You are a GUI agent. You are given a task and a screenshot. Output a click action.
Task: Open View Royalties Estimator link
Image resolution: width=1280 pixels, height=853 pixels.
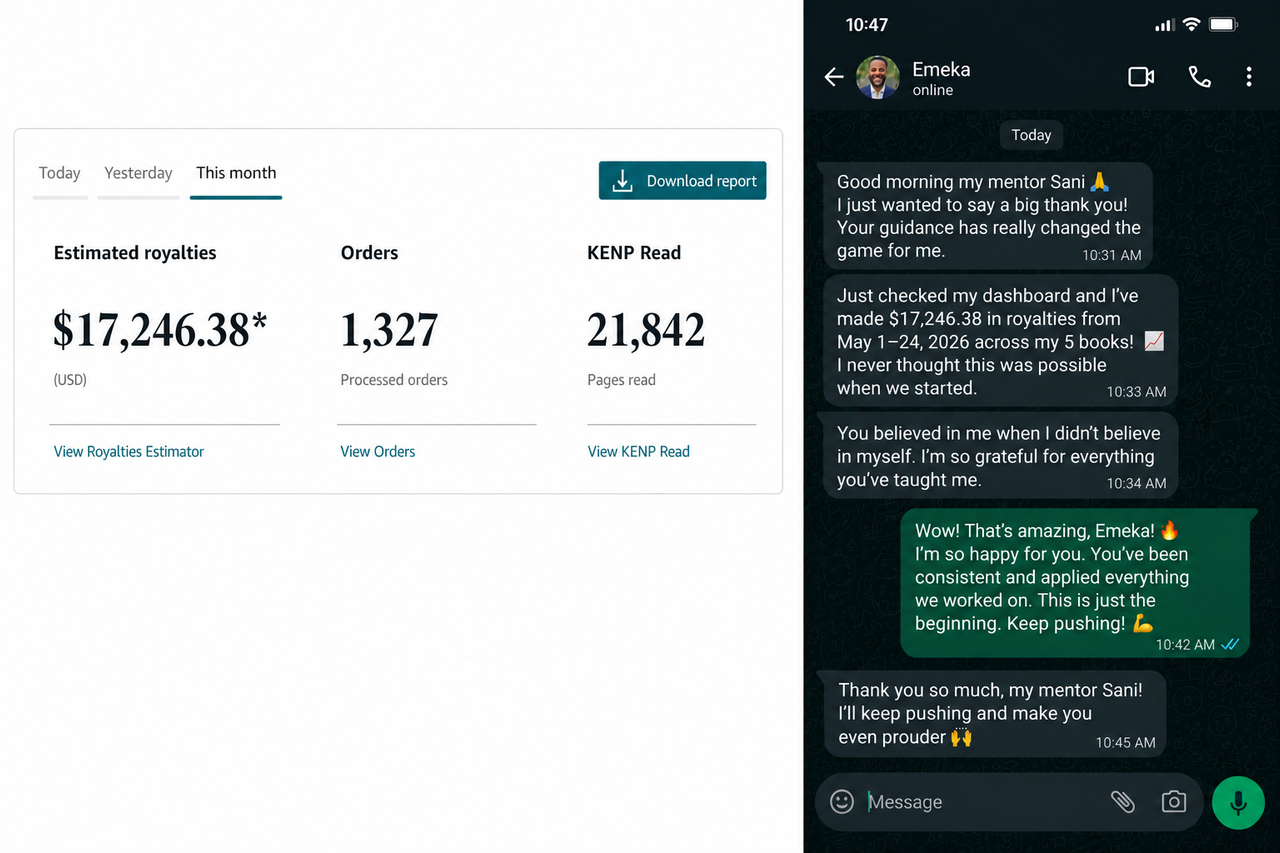coord(129,452)
